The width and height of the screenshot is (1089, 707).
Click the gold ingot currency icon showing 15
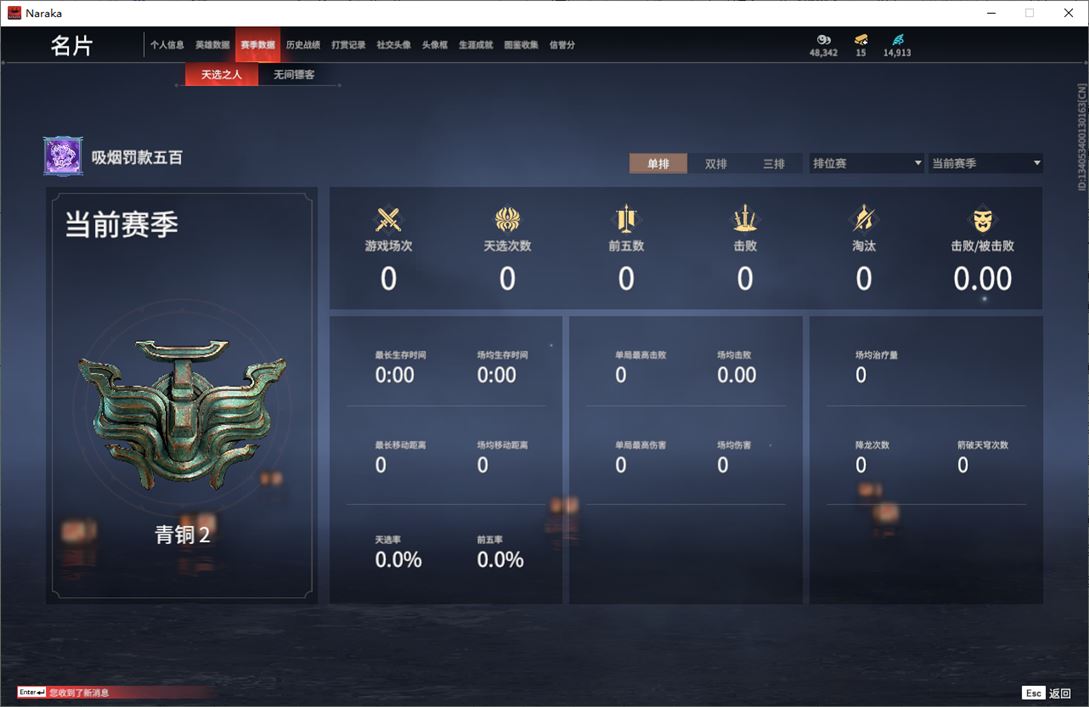861,40
